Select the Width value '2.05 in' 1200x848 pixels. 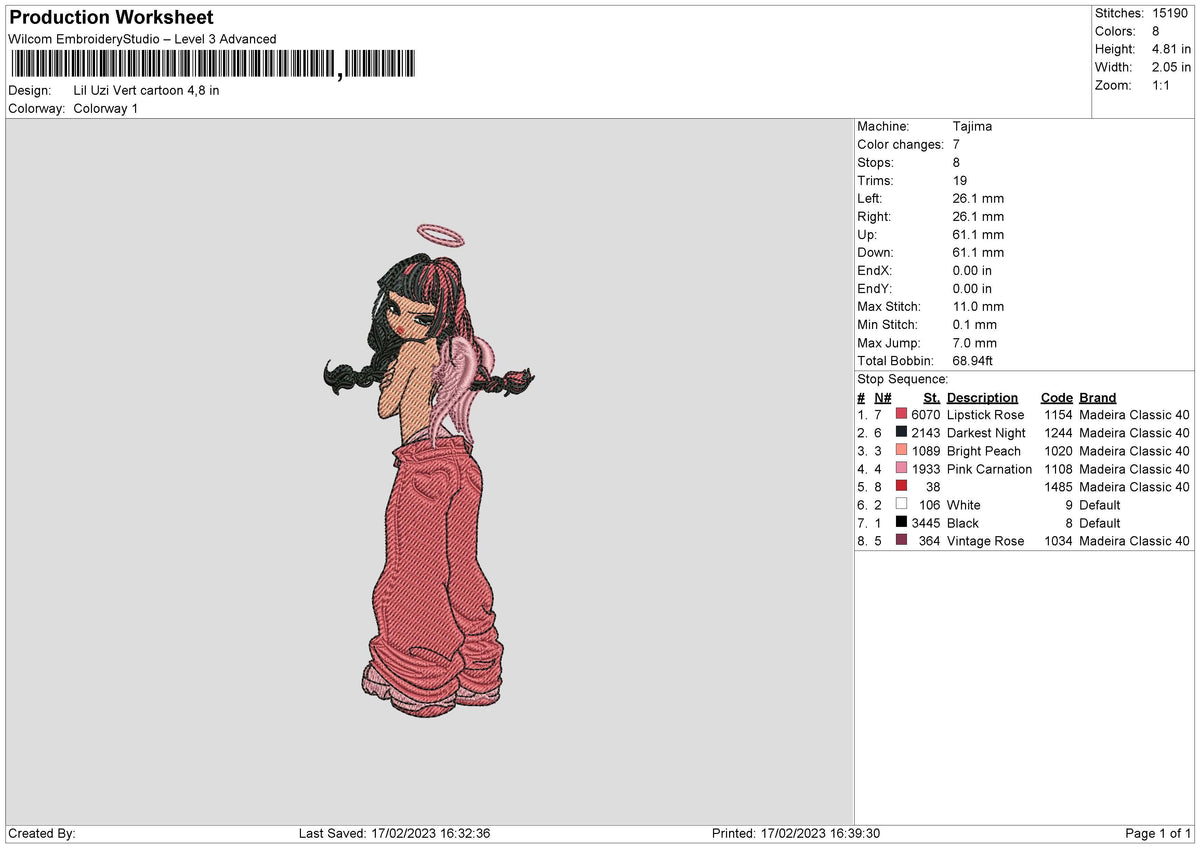pyautogui.click(x=1171, y=67)
